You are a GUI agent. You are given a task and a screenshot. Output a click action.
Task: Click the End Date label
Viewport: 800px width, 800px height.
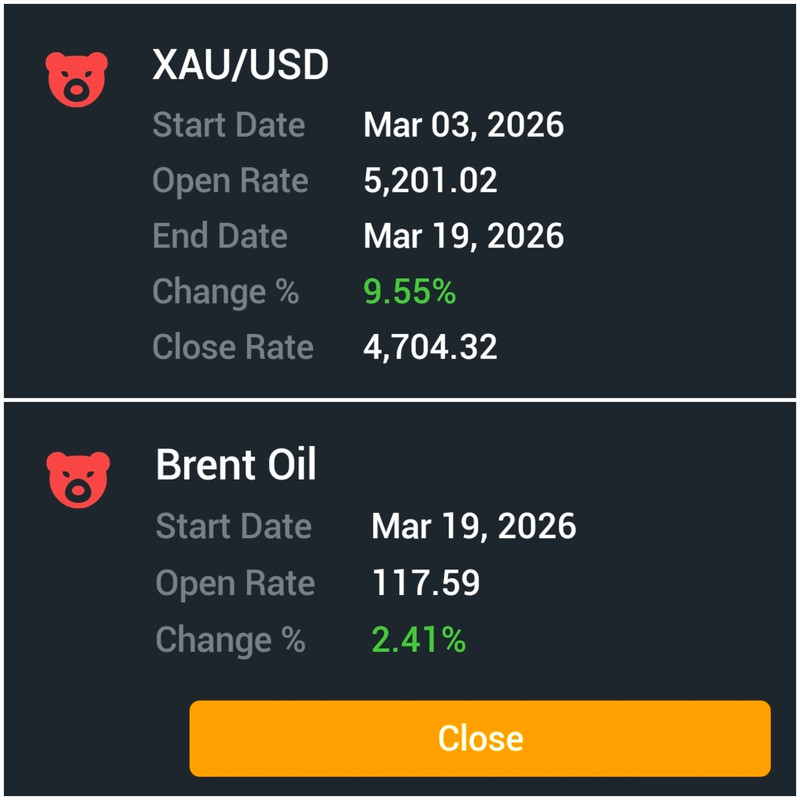tap(219, 236)
